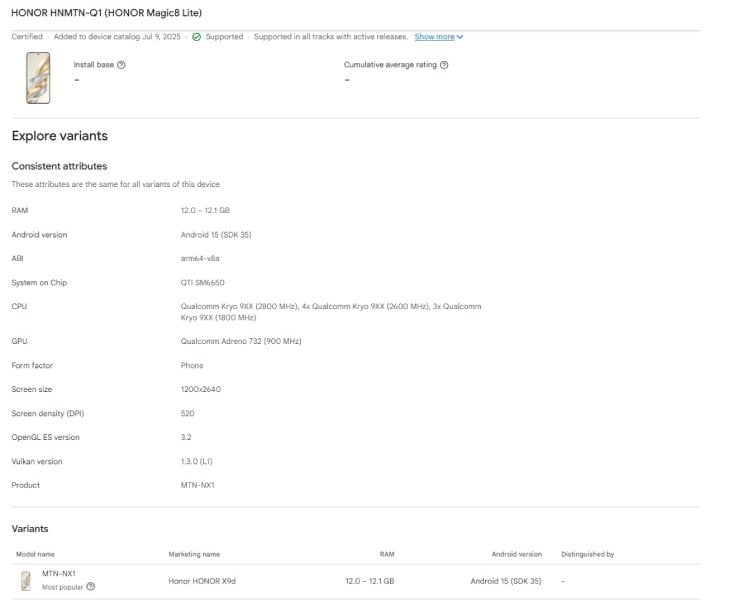Click the Install base help icon

[121, 65]
